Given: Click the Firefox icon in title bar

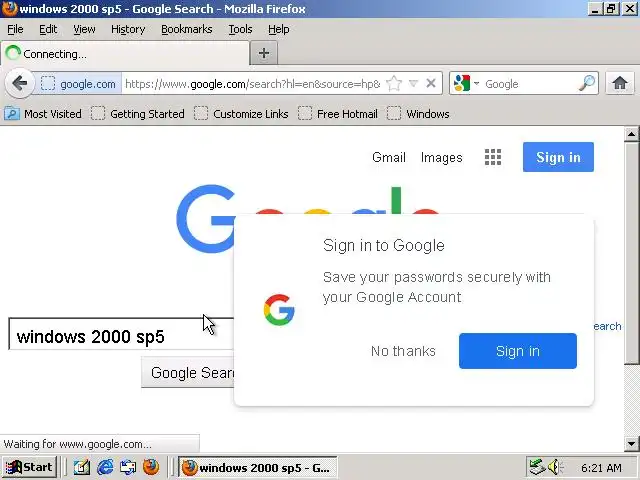Looking at the screenshot, I should click(x=9, y=9).
